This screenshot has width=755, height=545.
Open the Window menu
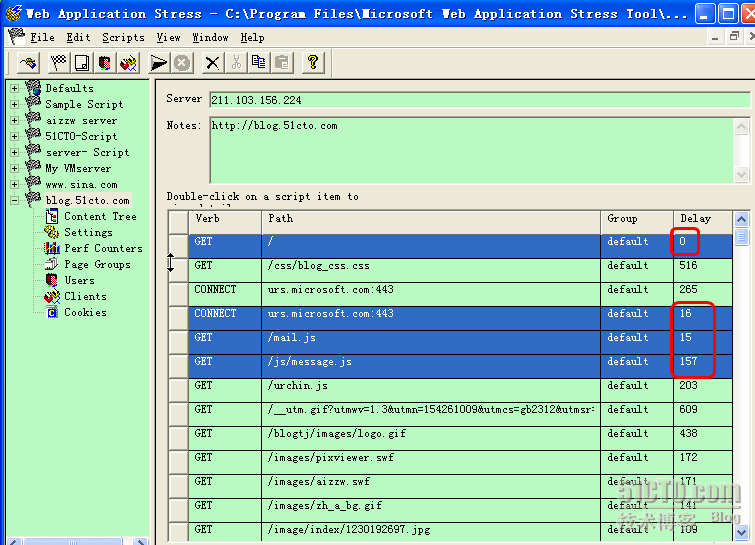coord(210,38)
